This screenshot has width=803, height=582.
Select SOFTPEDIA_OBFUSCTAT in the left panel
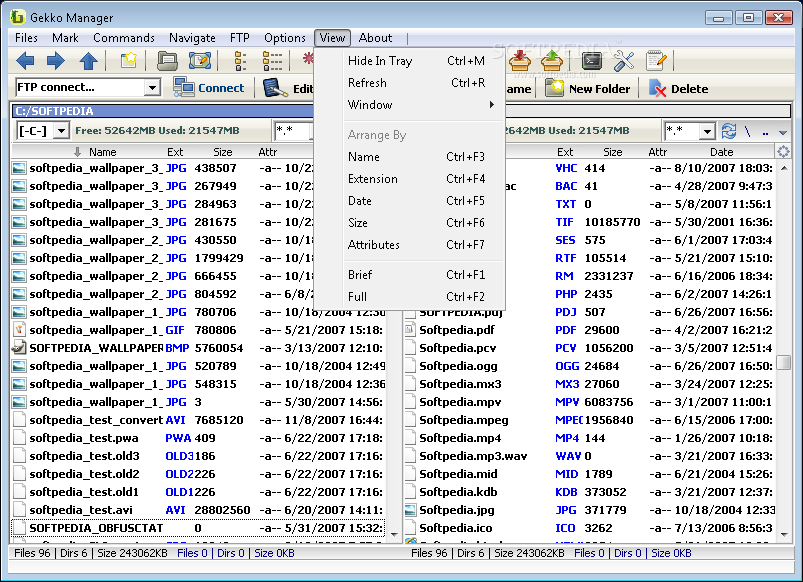(198, 528)
